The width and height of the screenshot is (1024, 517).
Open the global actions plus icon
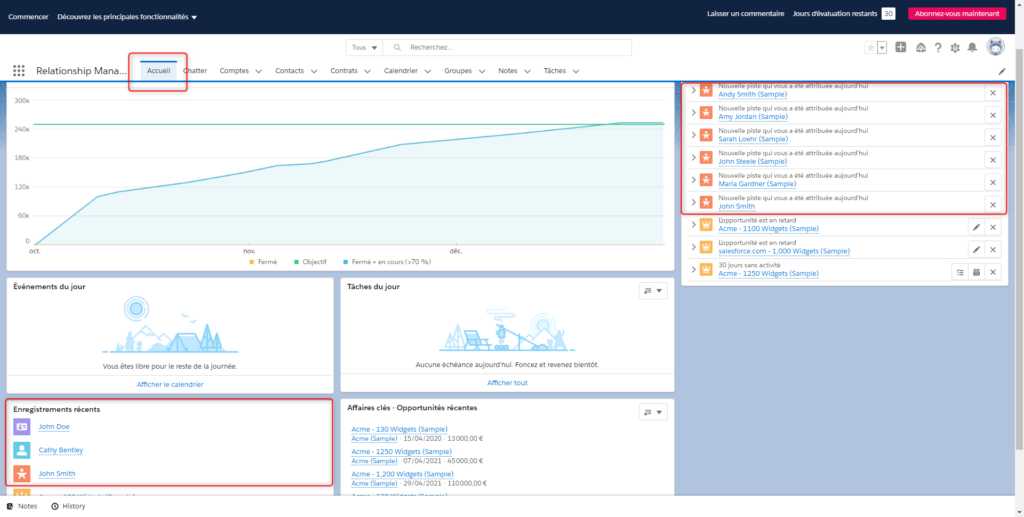[x=901, y=47]
